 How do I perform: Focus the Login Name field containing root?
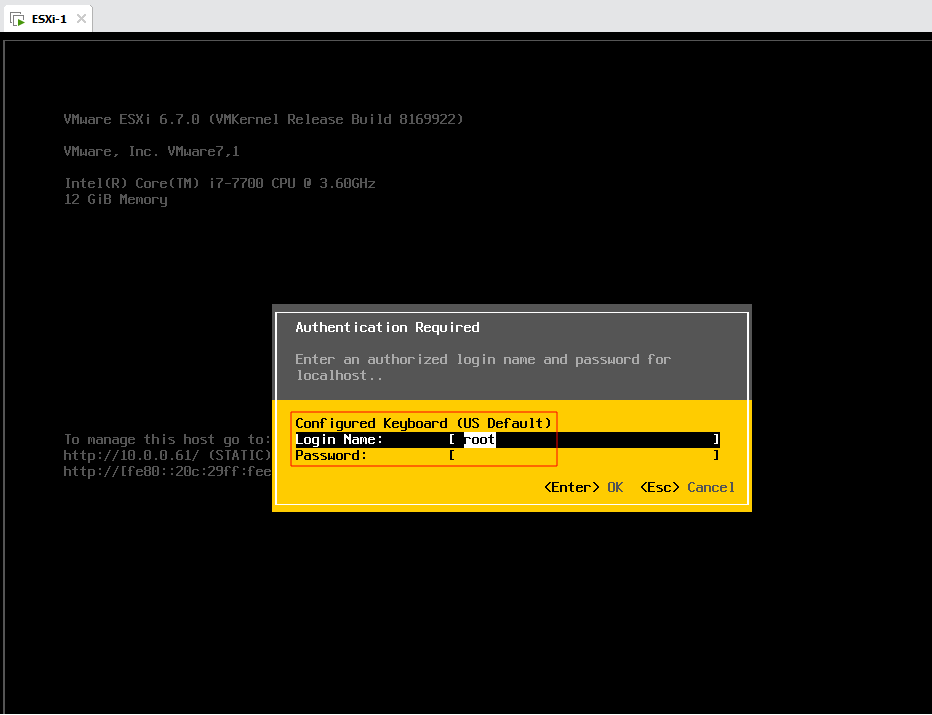point(584,440)
